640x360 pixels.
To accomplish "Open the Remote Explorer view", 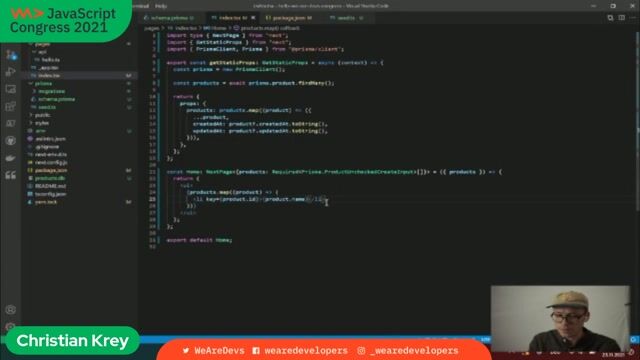I will 11,89.
